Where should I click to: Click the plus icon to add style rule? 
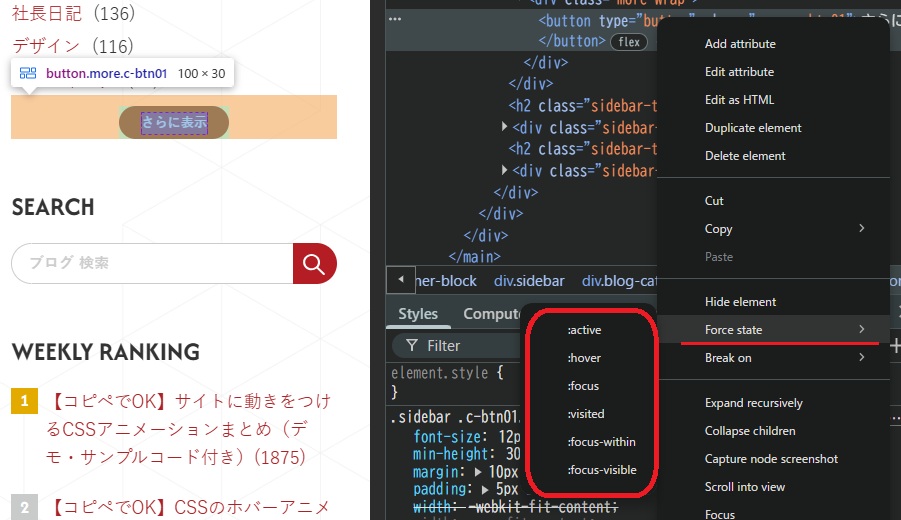coord(895,346)
